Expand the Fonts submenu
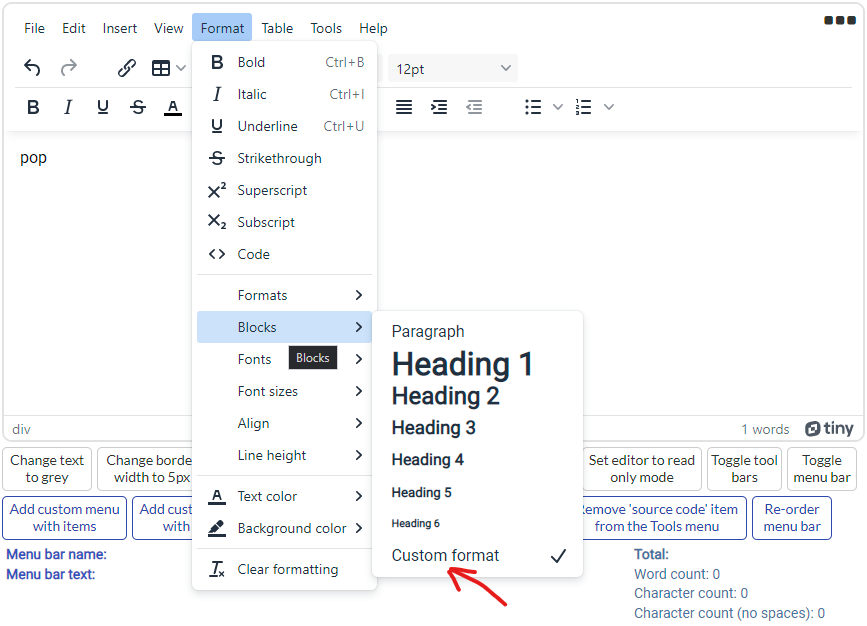 (284, 359)
